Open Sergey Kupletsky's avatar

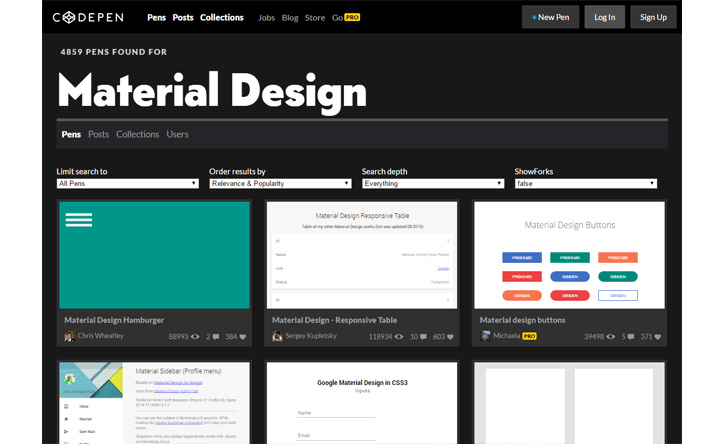(x=277, y=336)
